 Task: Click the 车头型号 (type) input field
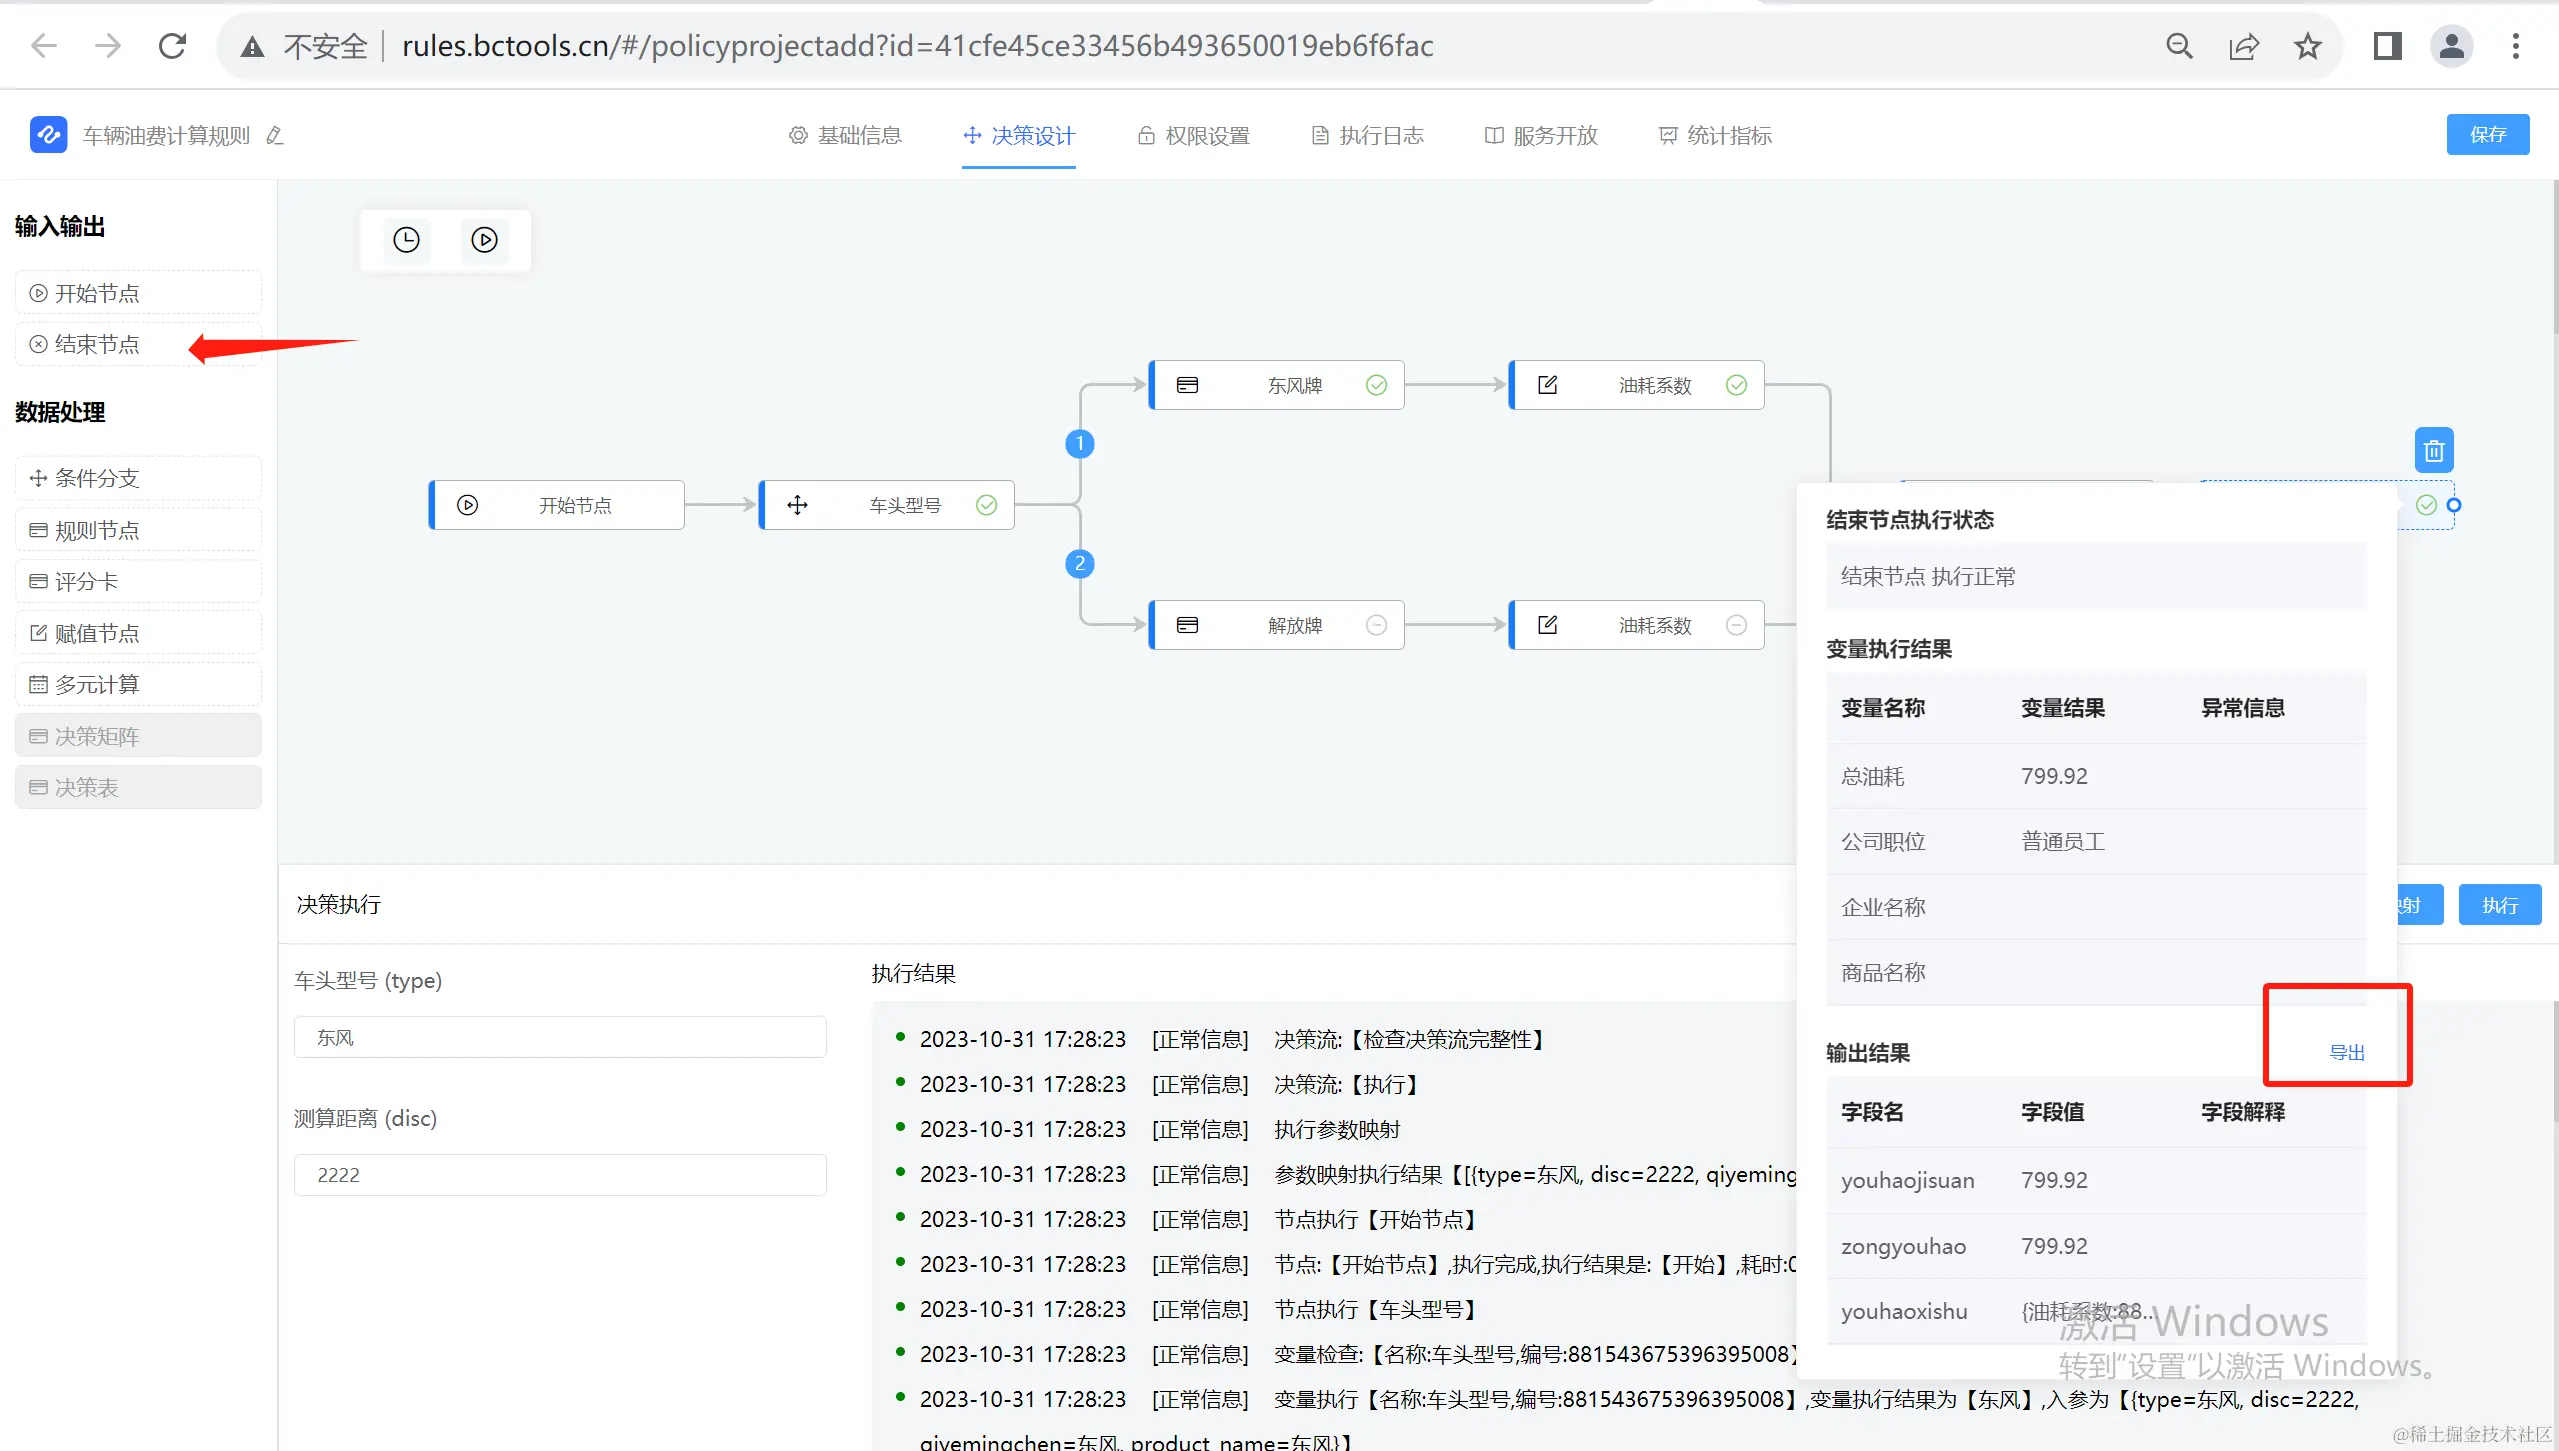coord(560,1038)
